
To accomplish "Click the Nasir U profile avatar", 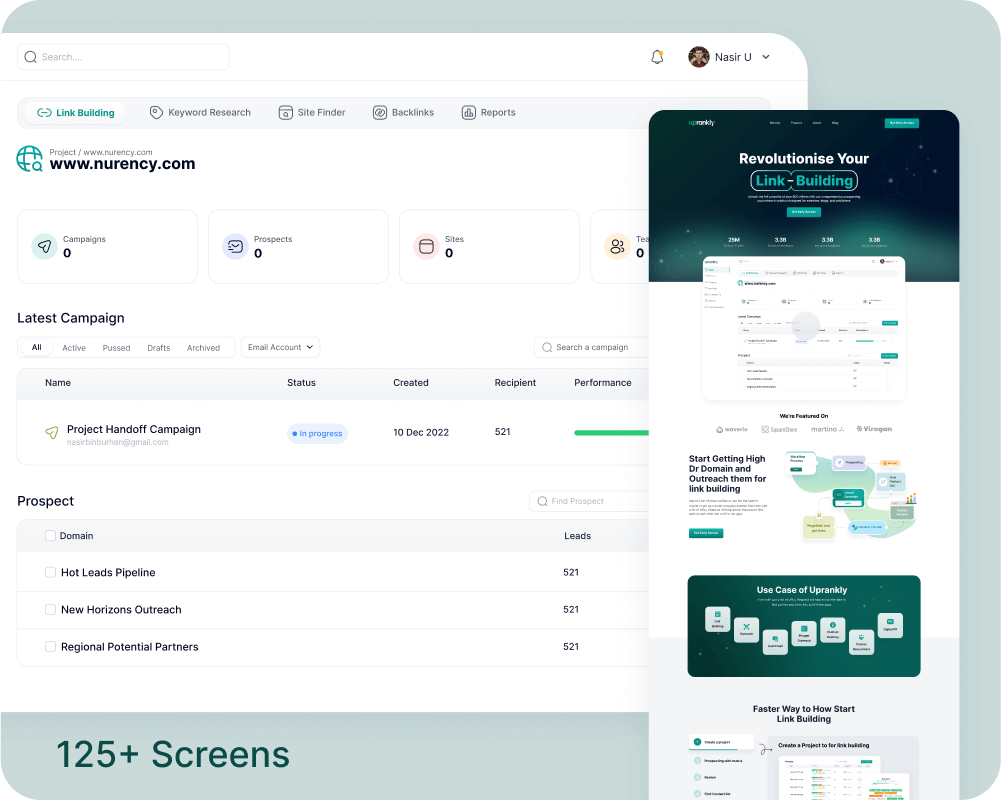I will point(699,57).
